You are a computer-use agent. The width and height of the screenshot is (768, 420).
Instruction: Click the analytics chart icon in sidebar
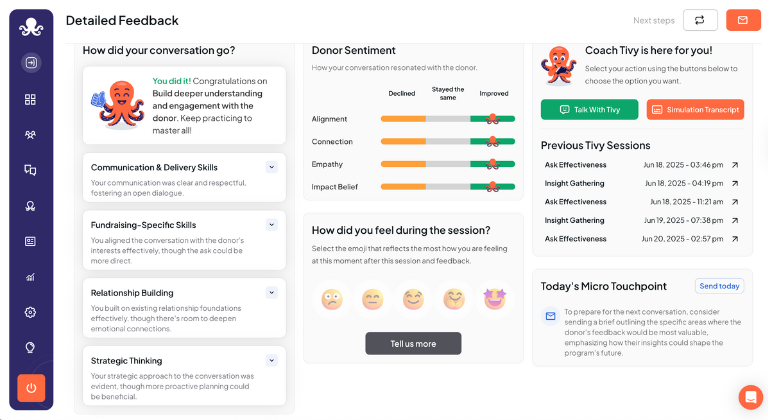[30, 277]
